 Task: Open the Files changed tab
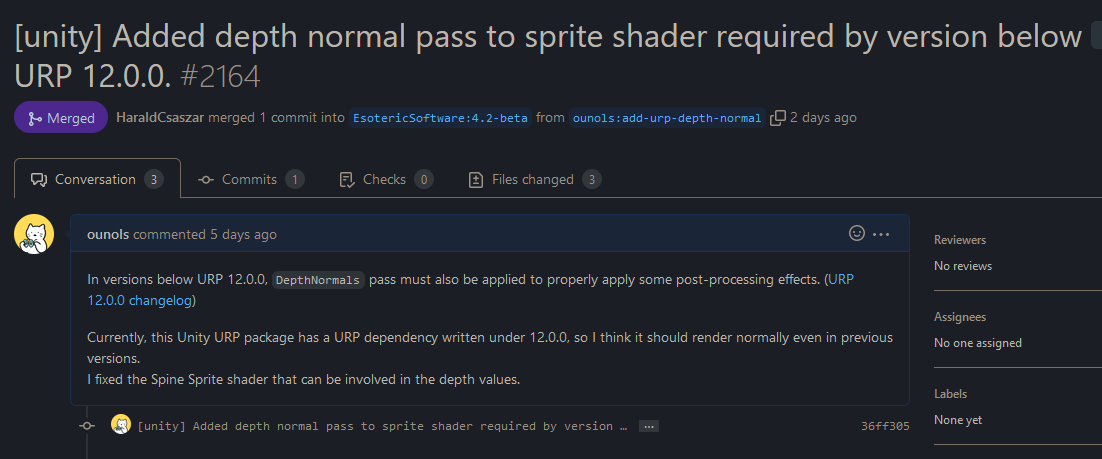click(x=534, y=179)
